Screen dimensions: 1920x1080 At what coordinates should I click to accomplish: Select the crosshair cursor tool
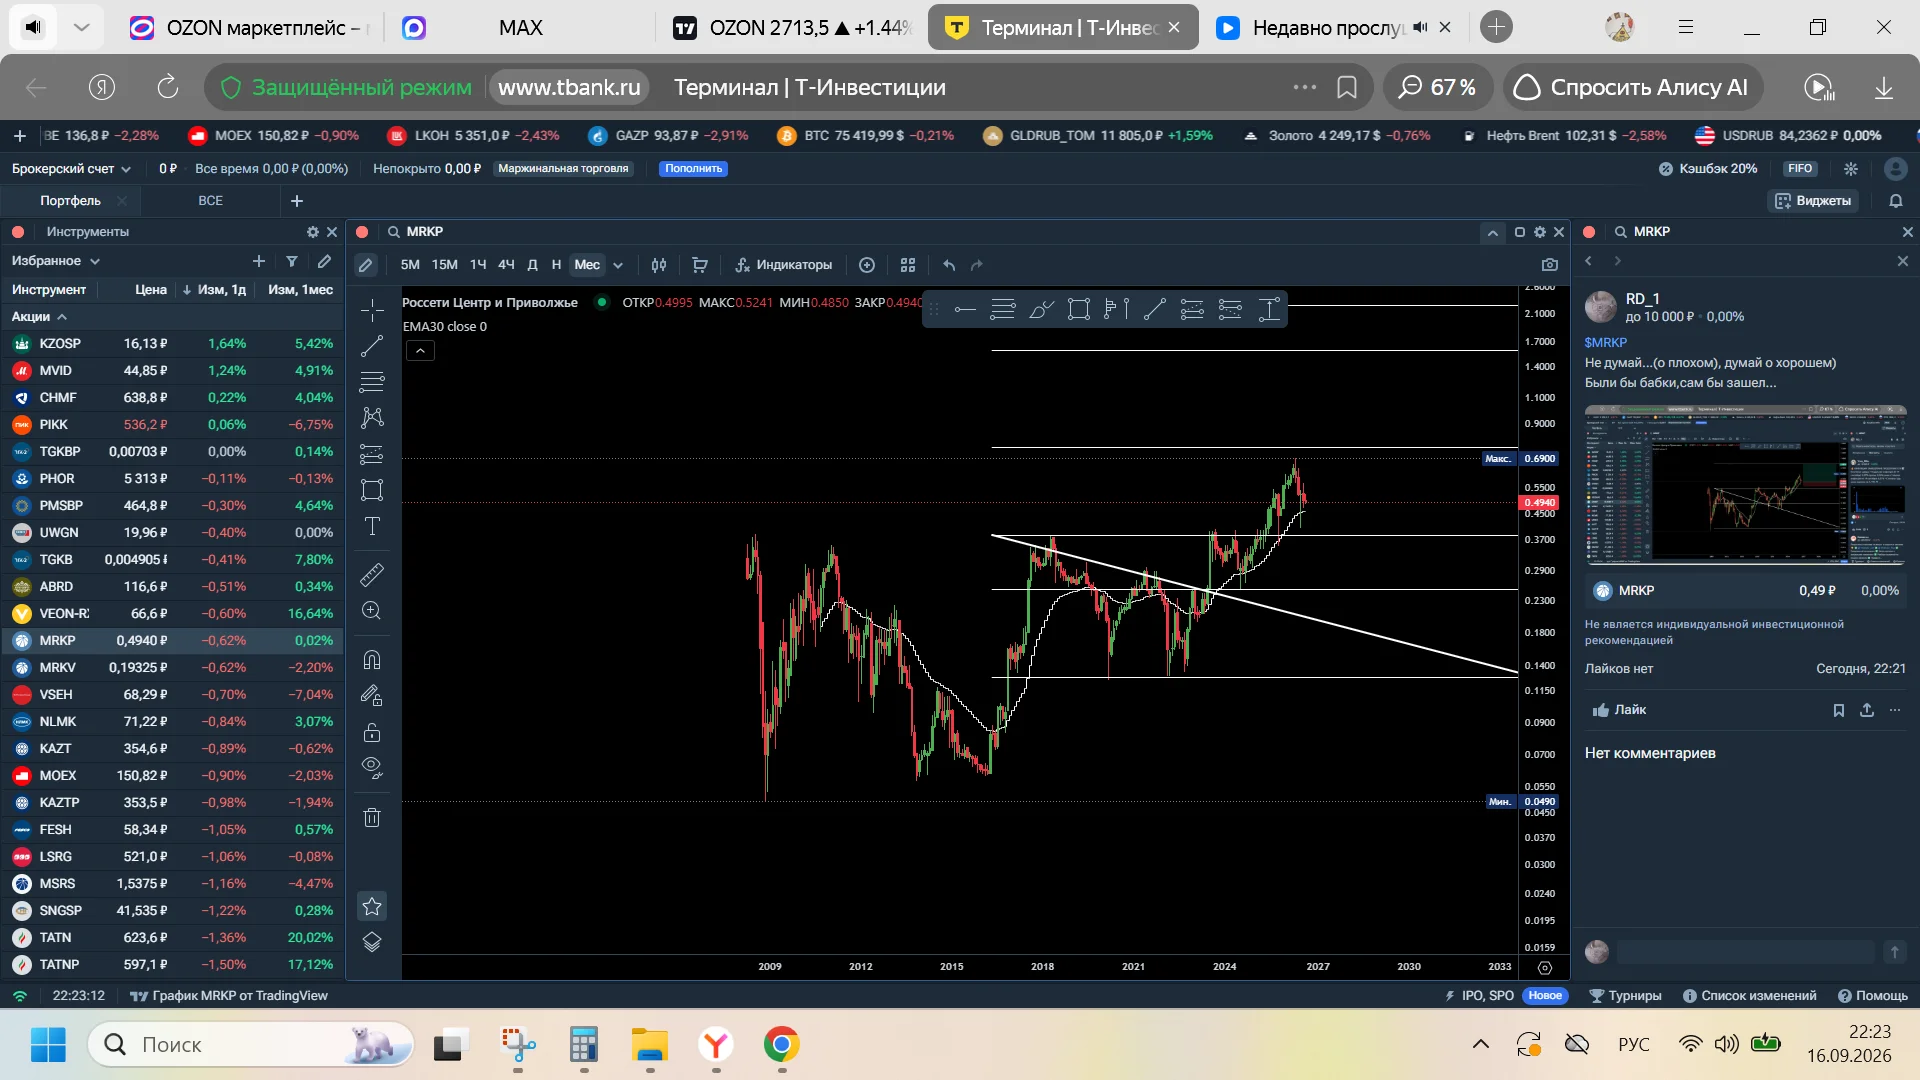pyautogui.click(x=372, y=310)
